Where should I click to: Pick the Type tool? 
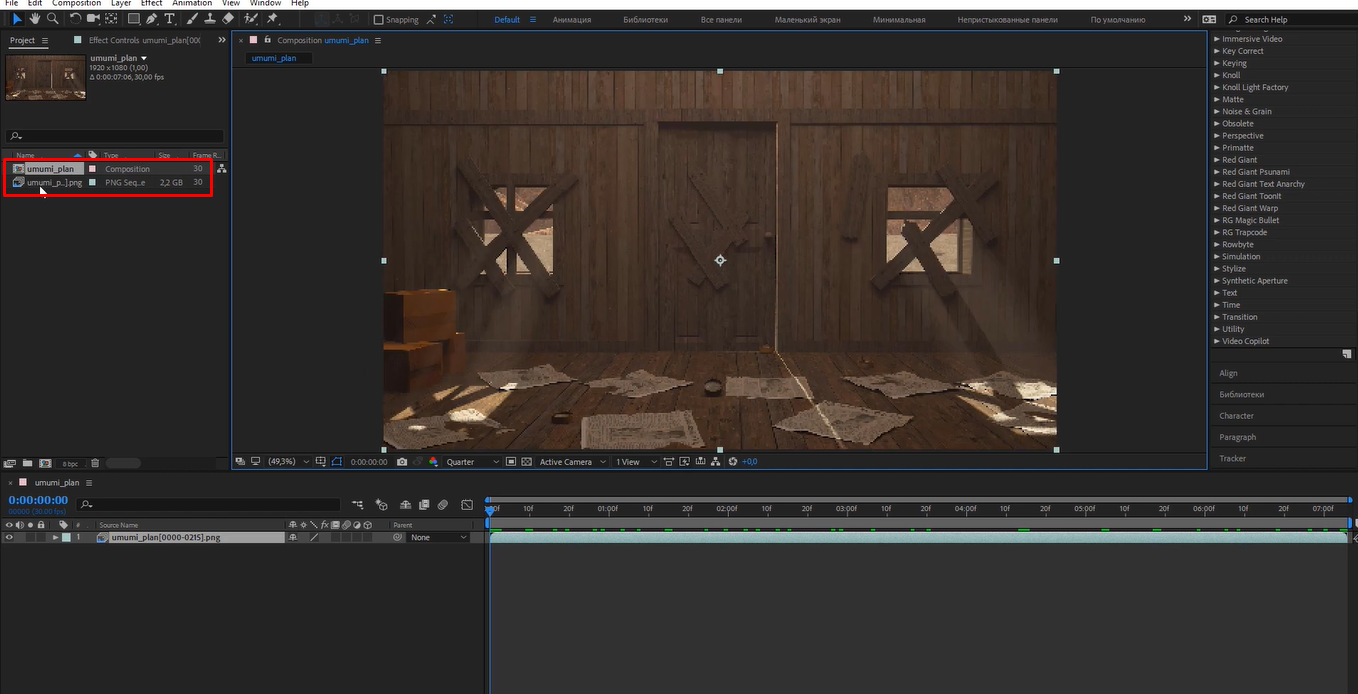[170, 18]
